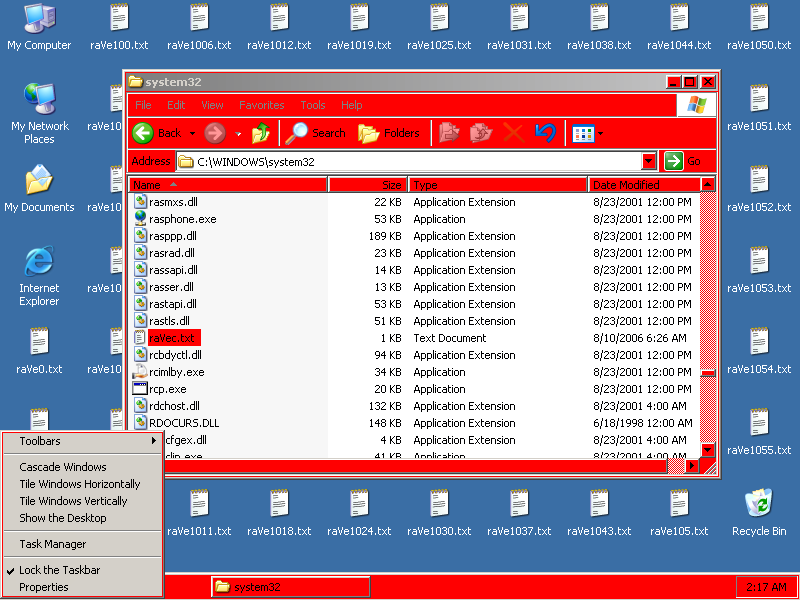Click the Copy To toolbar icon
The height and width of the screenshot is (600, 800).
click(481, 133)
